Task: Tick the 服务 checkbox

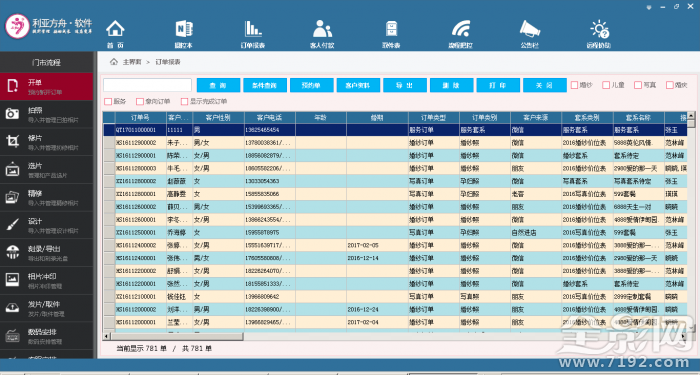Action: click(x=108, y=101)
